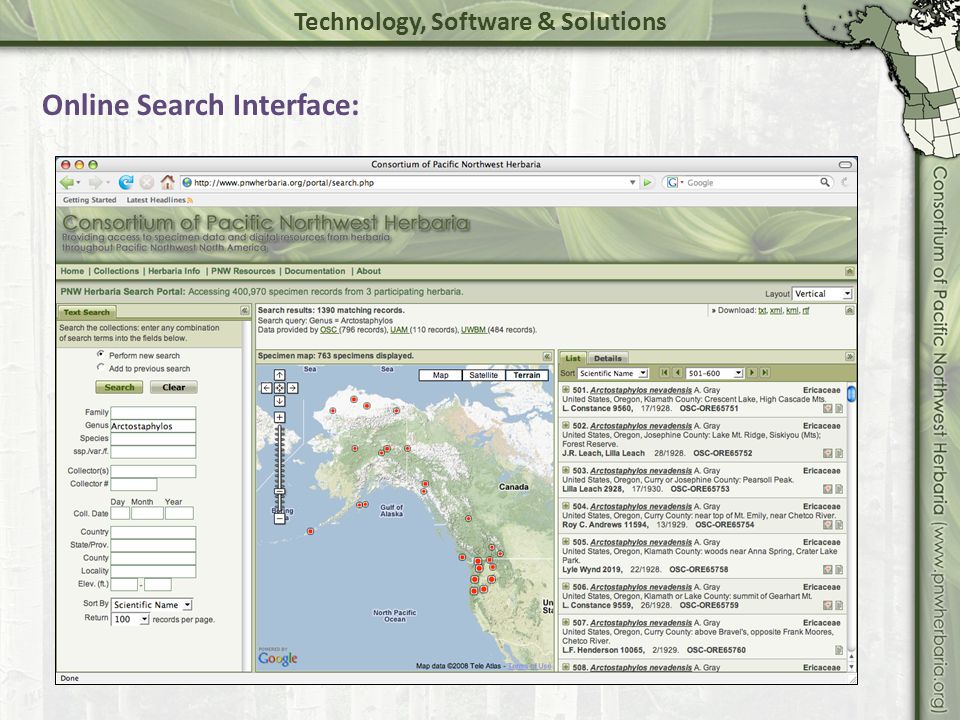Click the green Search button
This screenshot has width=960, height=720.
point(119,388)
